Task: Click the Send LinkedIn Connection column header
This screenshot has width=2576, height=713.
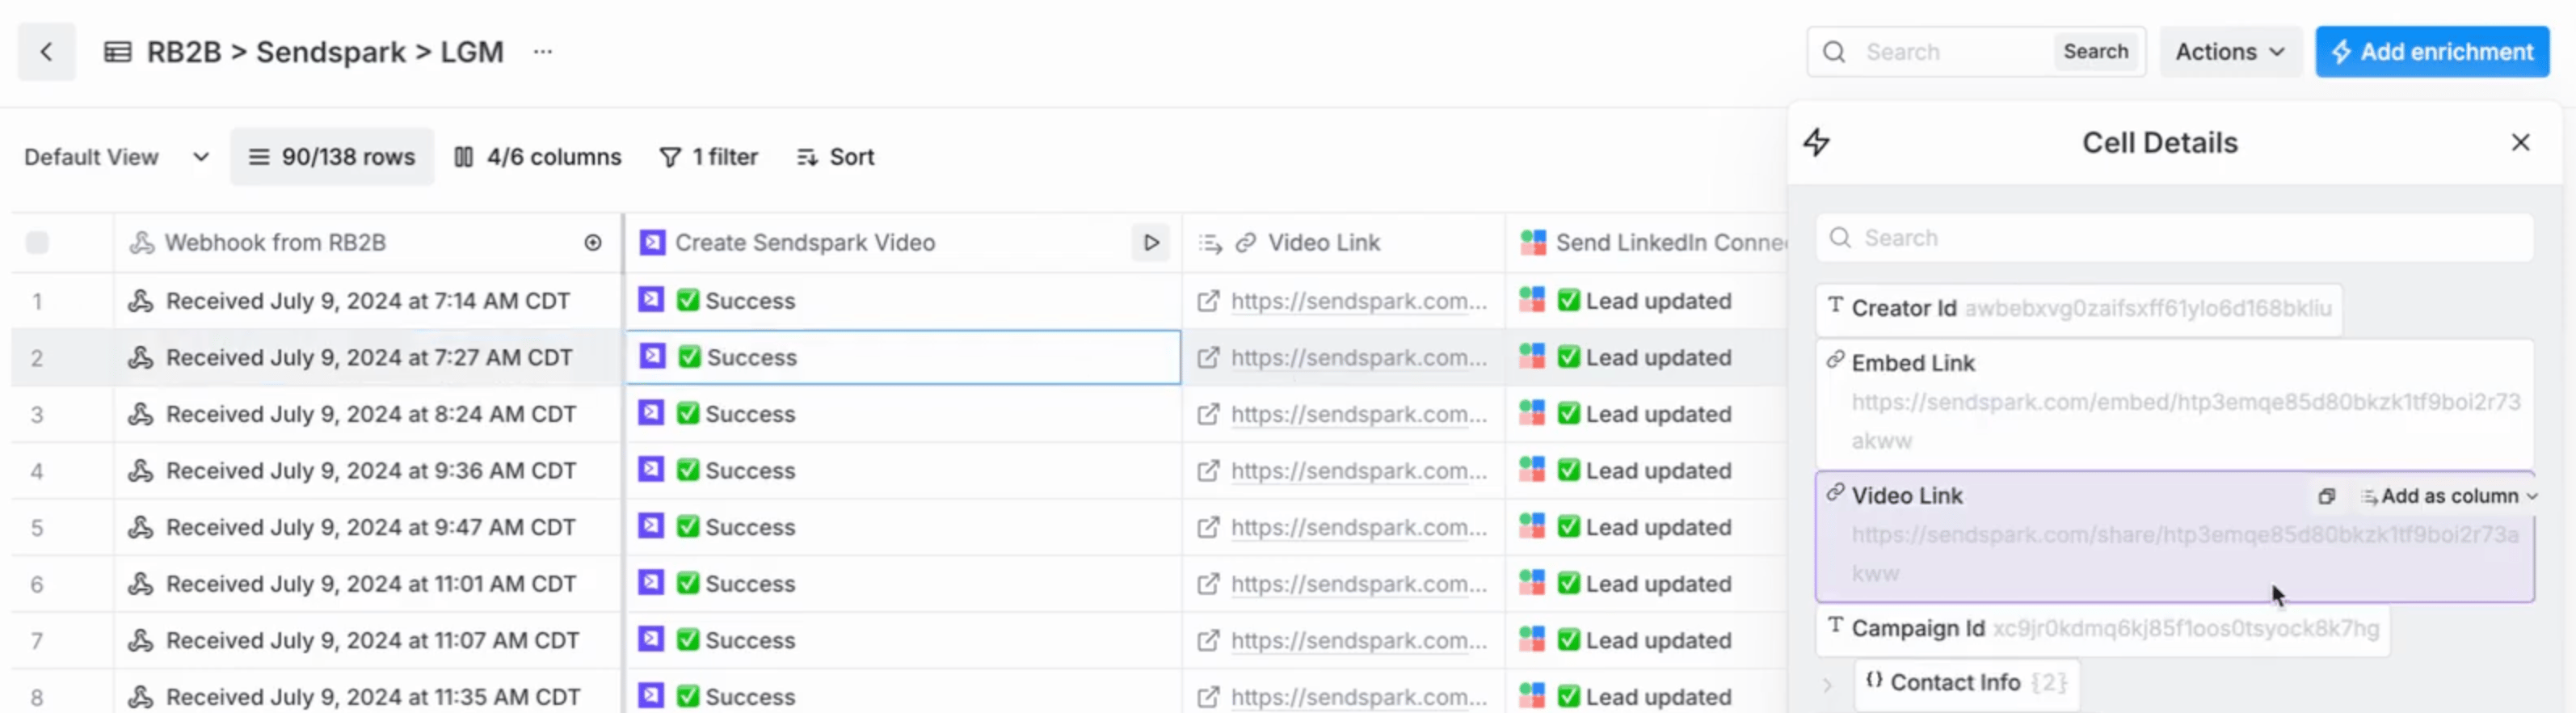Action: coord(1647,242)
